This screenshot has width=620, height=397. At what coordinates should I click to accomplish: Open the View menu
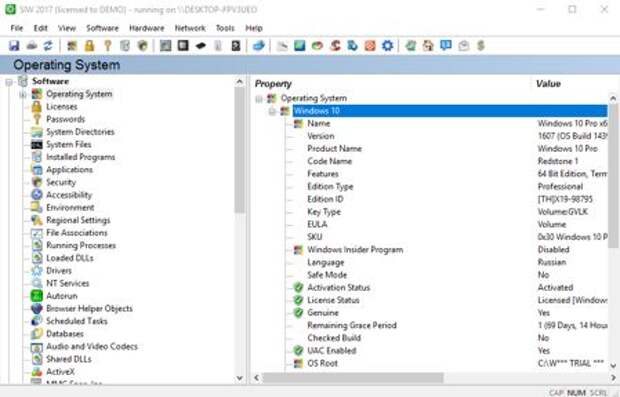coord(67,28)
